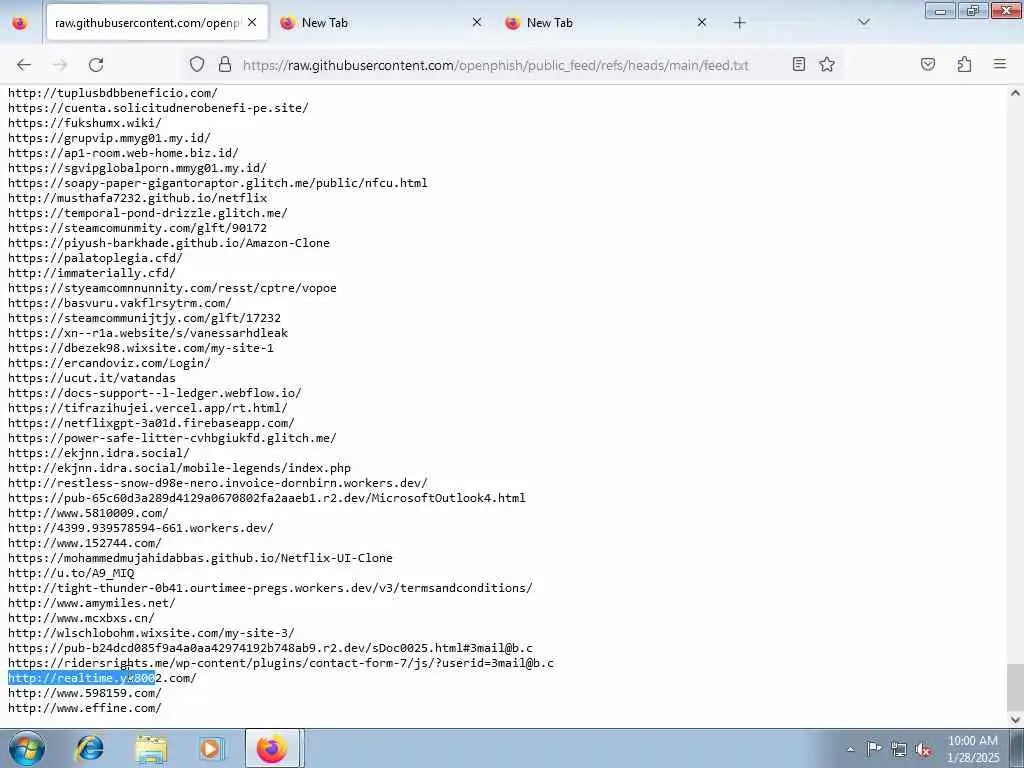Open the Action Center flag icon

[x=874, y=749]
